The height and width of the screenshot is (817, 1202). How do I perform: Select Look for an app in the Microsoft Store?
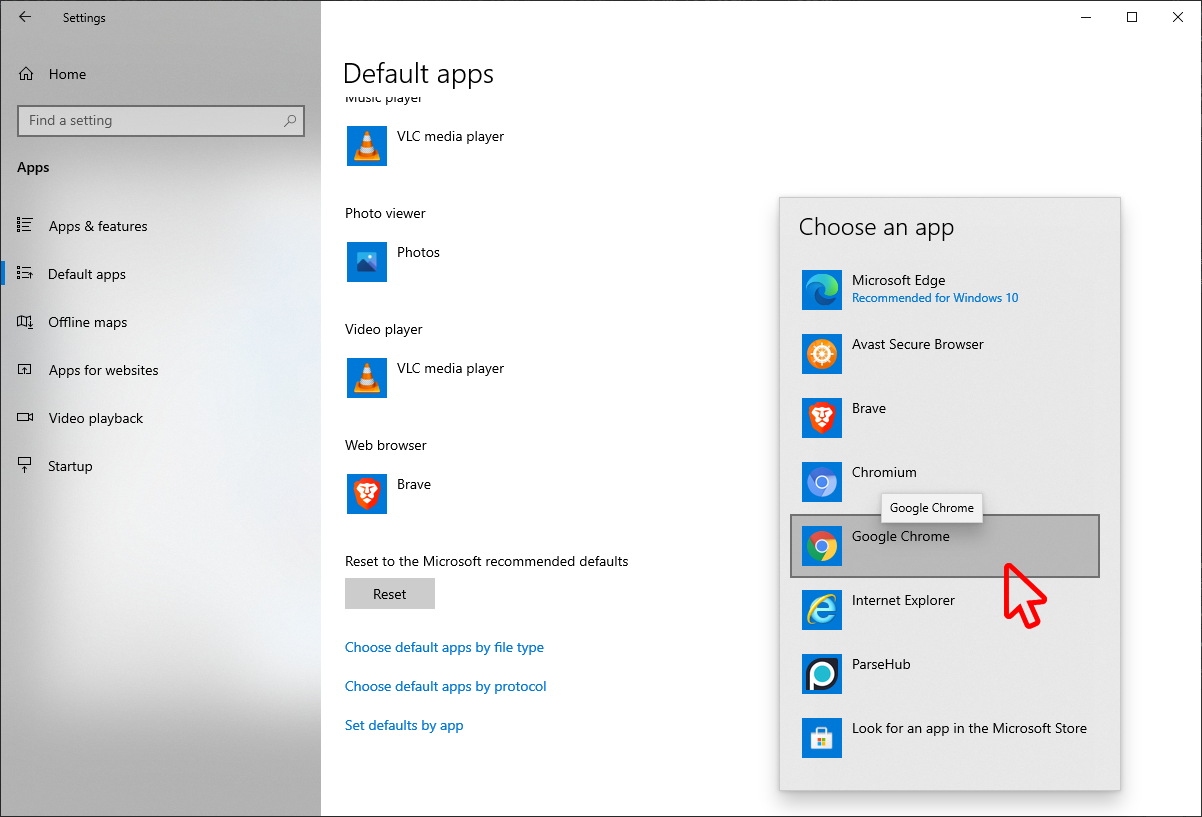pos(945,738)
